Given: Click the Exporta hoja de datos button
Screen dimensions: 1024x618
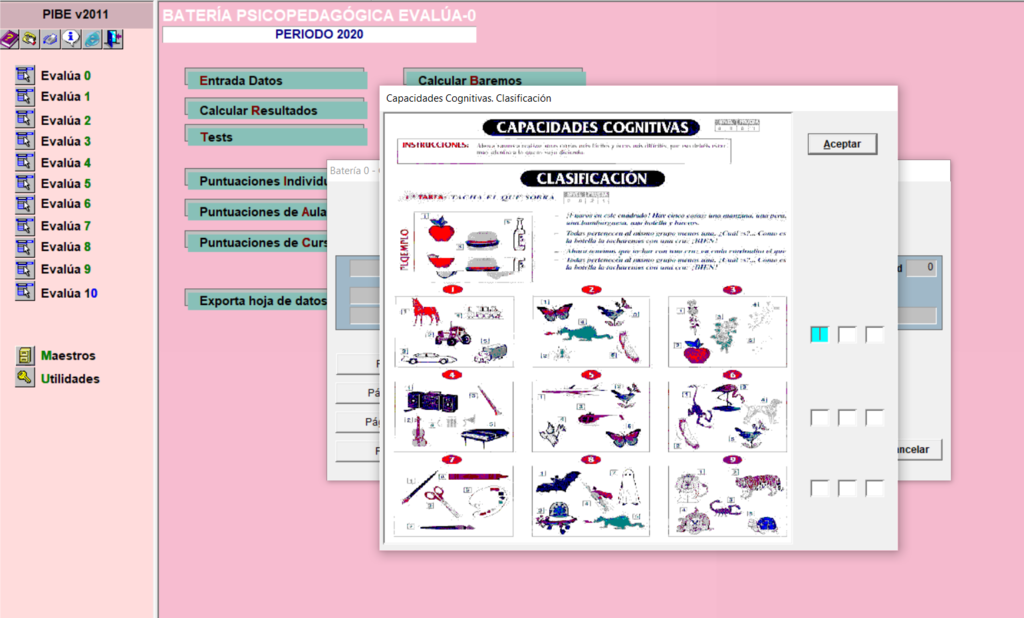Looking at the screenshot, I should 257,300.
